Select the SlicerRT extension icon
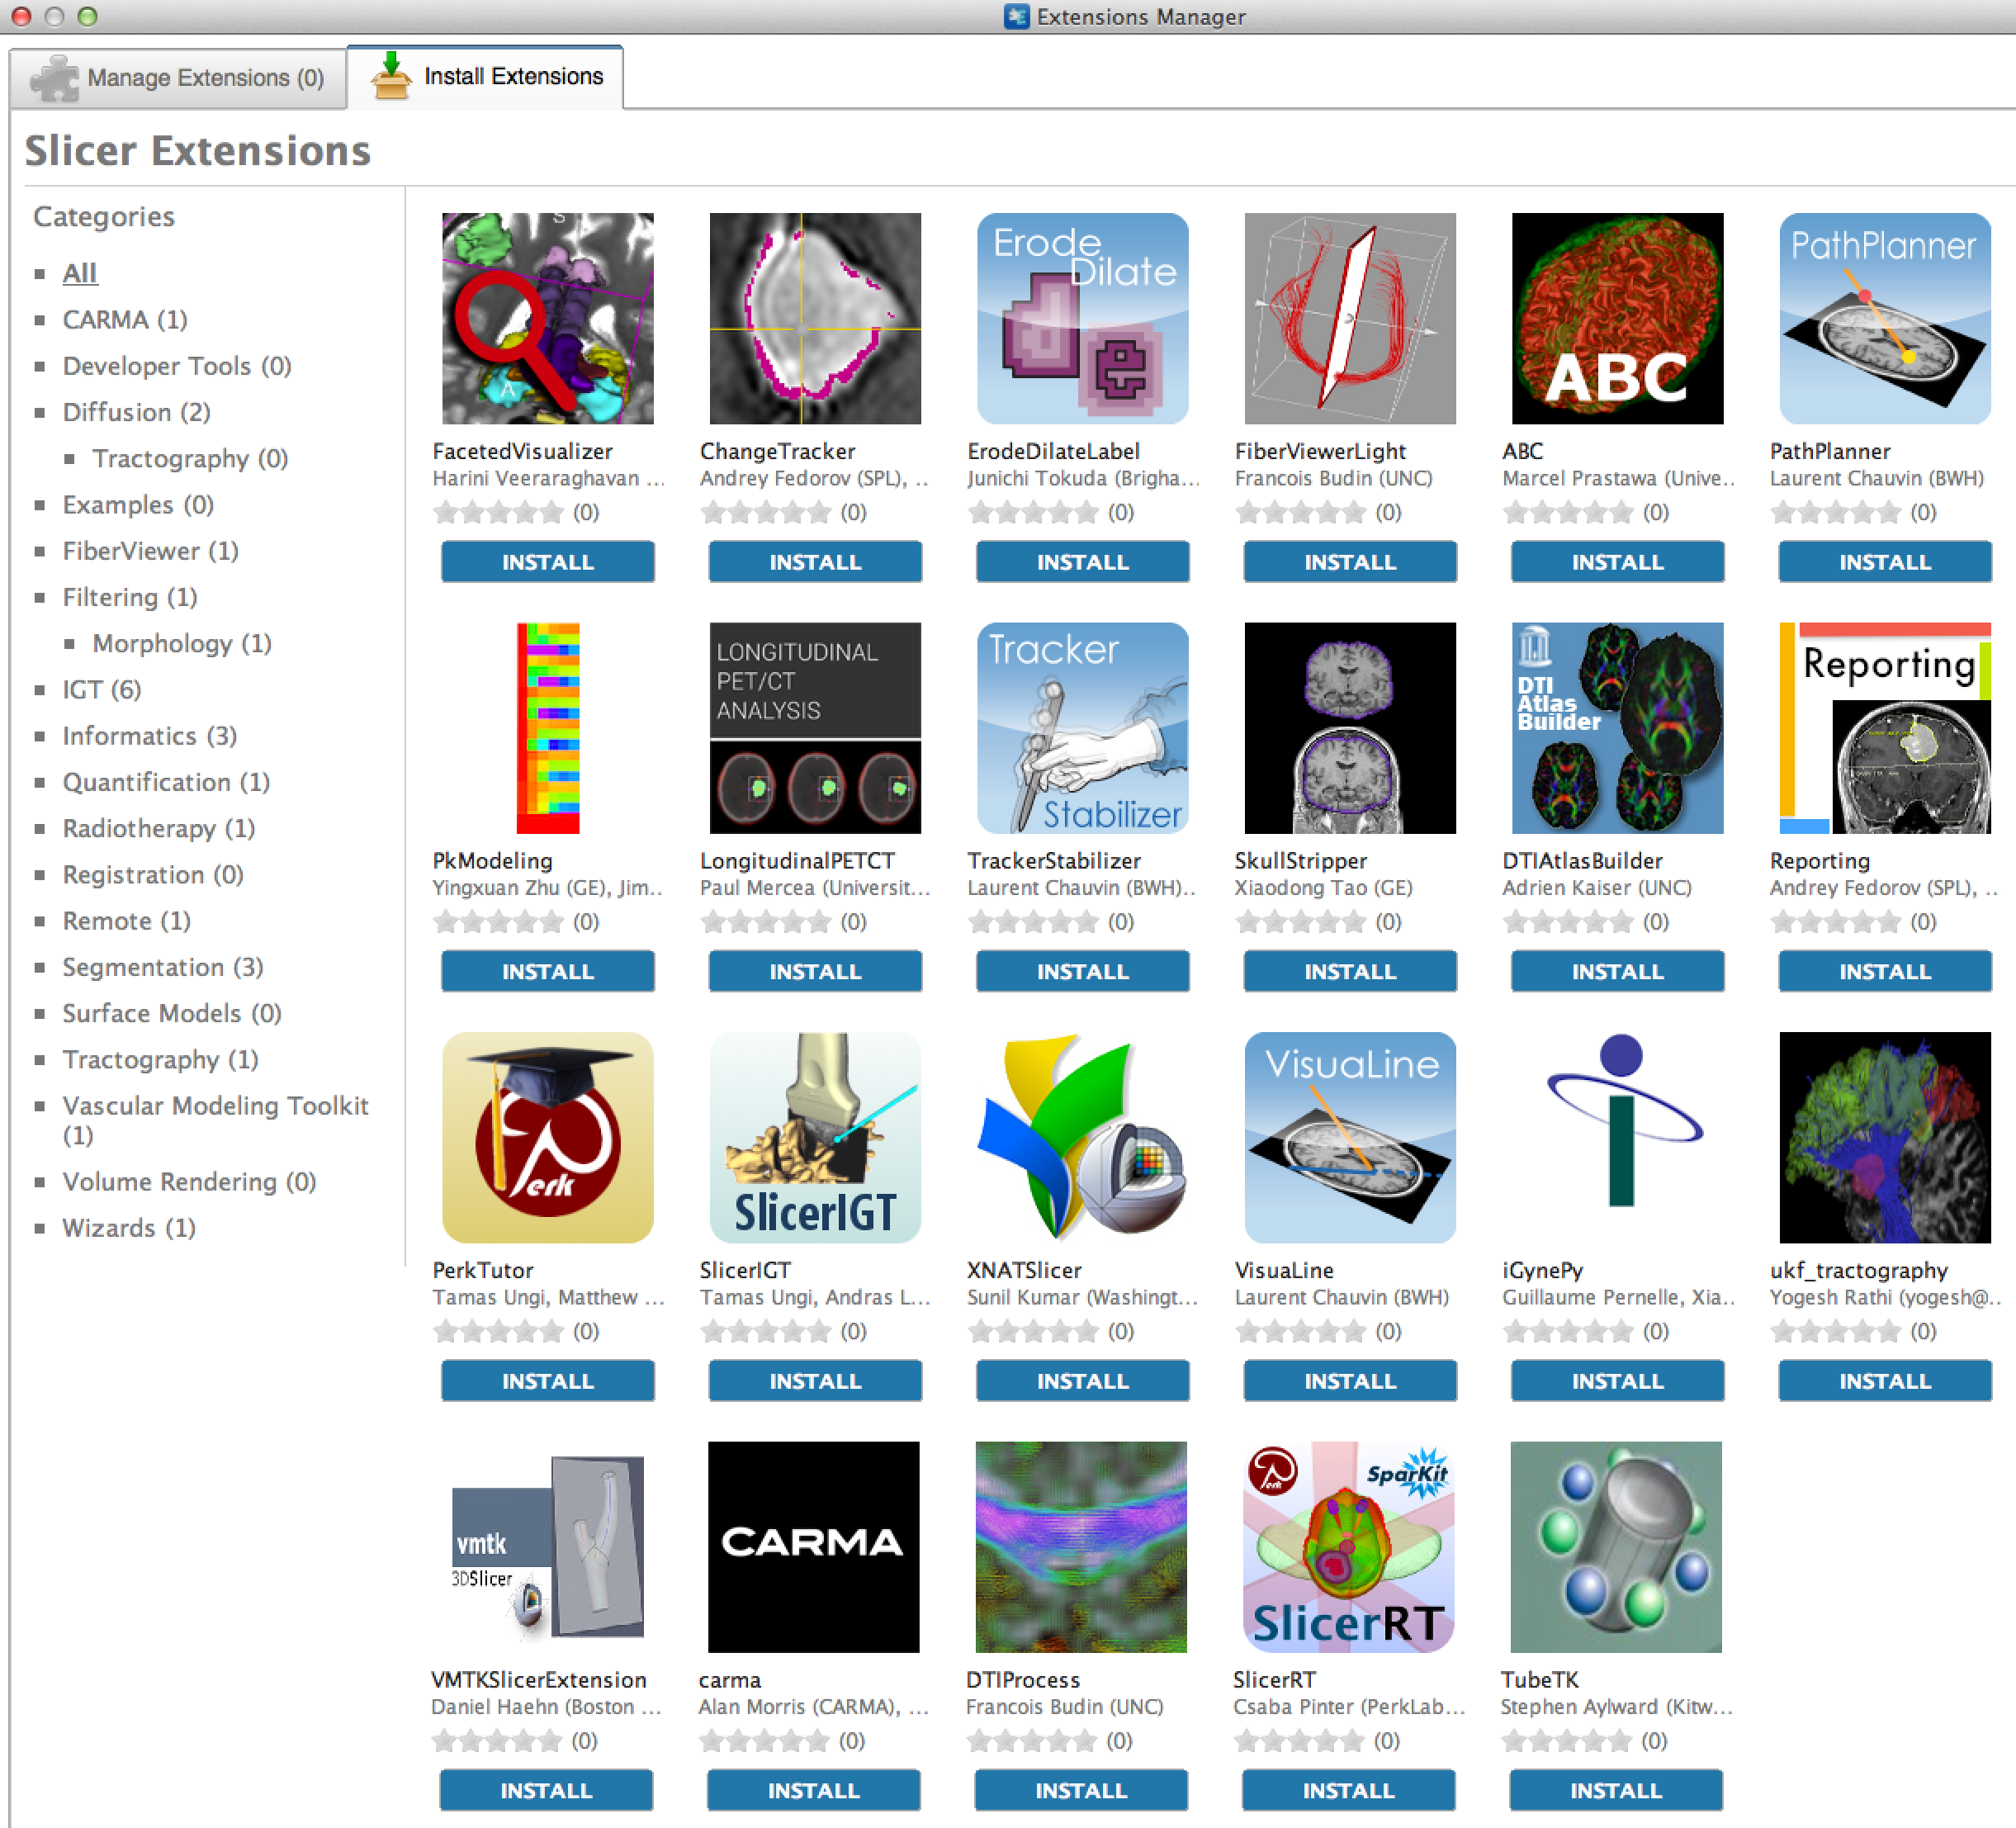2016x1828 pixels. (x=1348, y=1546)
